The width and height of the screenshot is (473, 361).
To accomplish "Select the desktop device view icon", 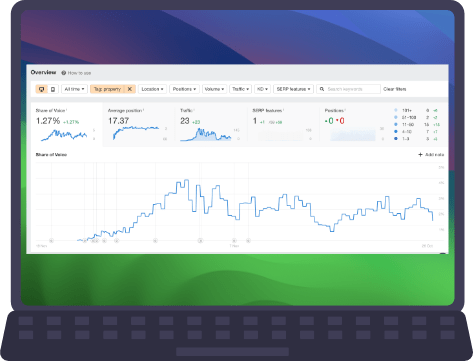I will click(x=42, y=89).
